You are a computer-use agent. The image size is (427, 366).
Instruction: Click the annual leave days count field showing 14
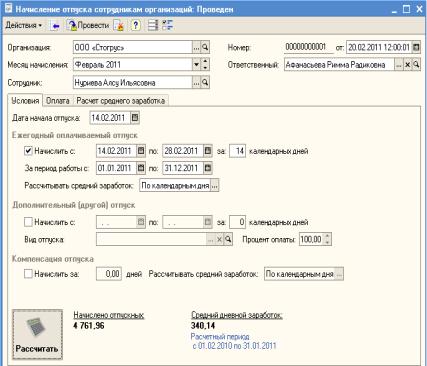tap(238, 151)
